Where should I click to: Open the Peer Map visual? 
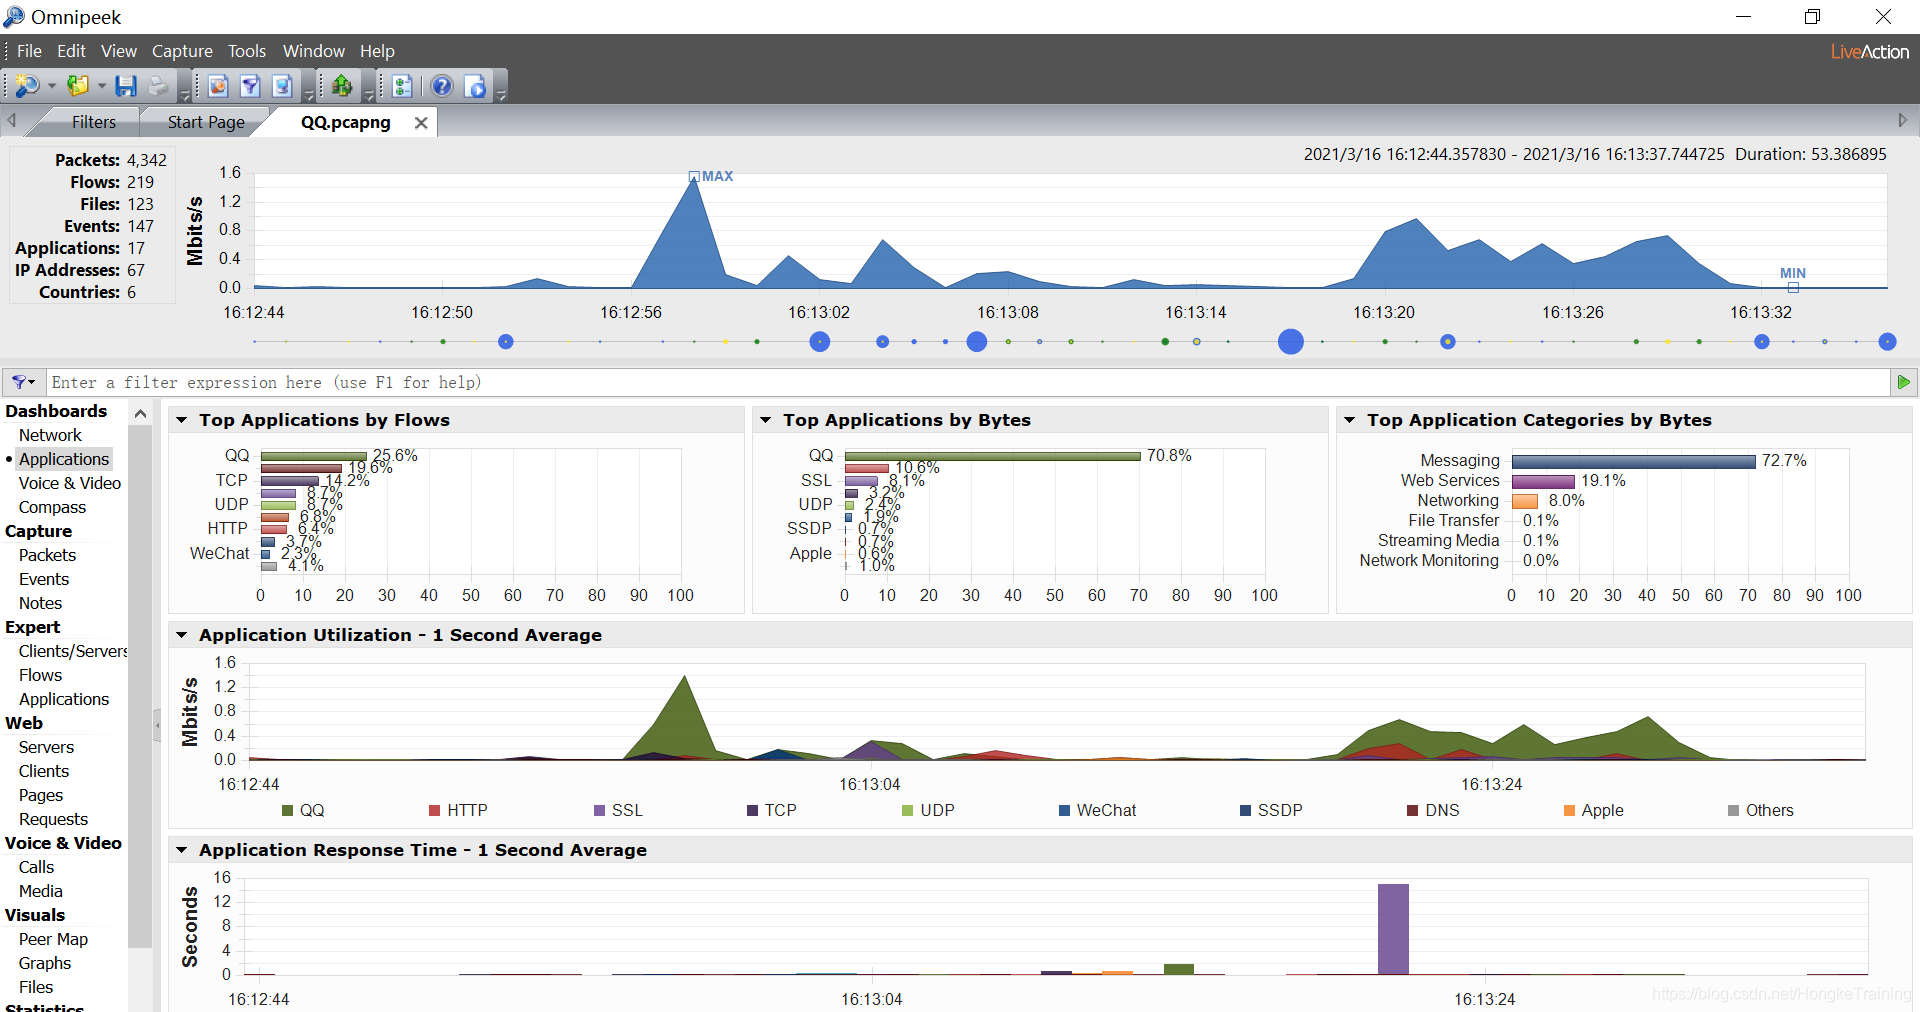pyautogui.click(x=53, y=939)
